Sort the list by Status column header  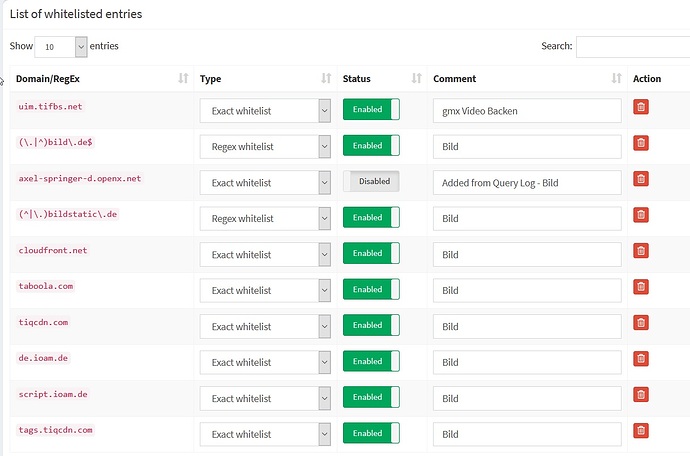coord(376,79)
